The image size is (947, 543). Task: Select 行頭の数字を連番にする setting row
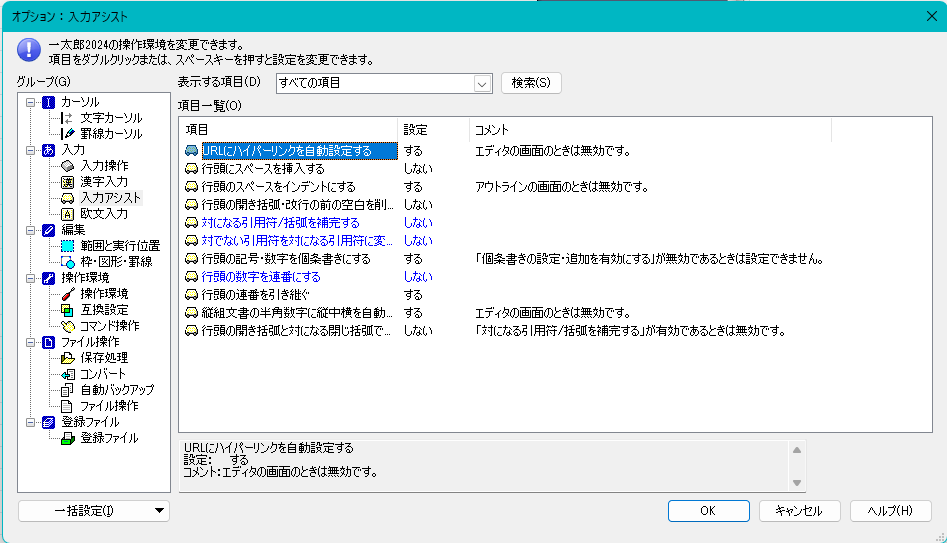pos(260,276)
